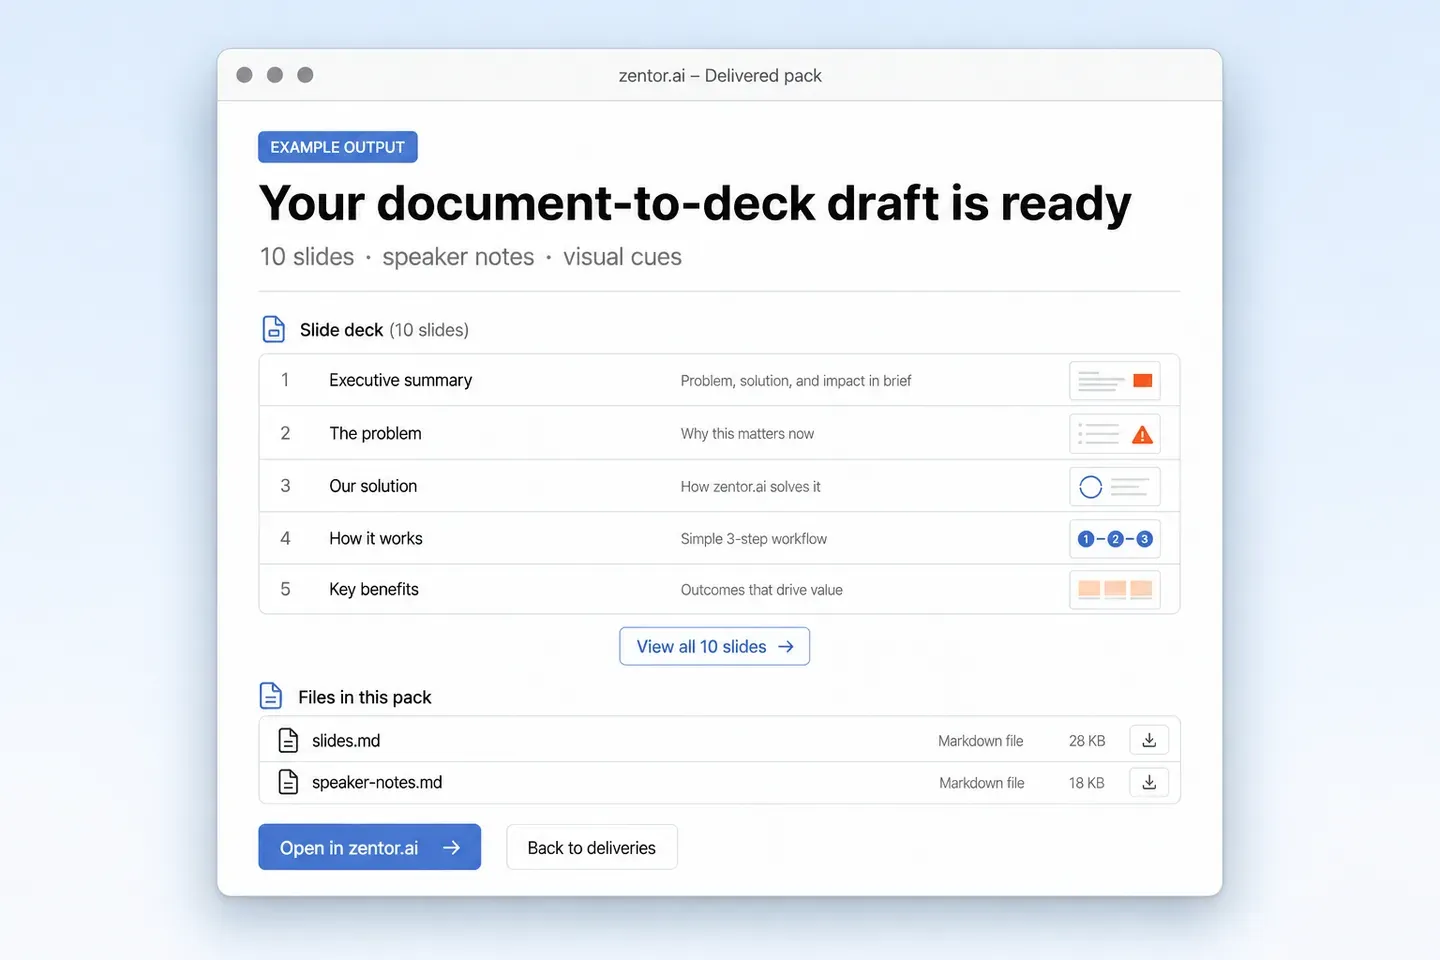This screenshot has width=1440, height=960.
Task: Go Back to deliveries
Action: pyautogui.click(x=592, y=847)
